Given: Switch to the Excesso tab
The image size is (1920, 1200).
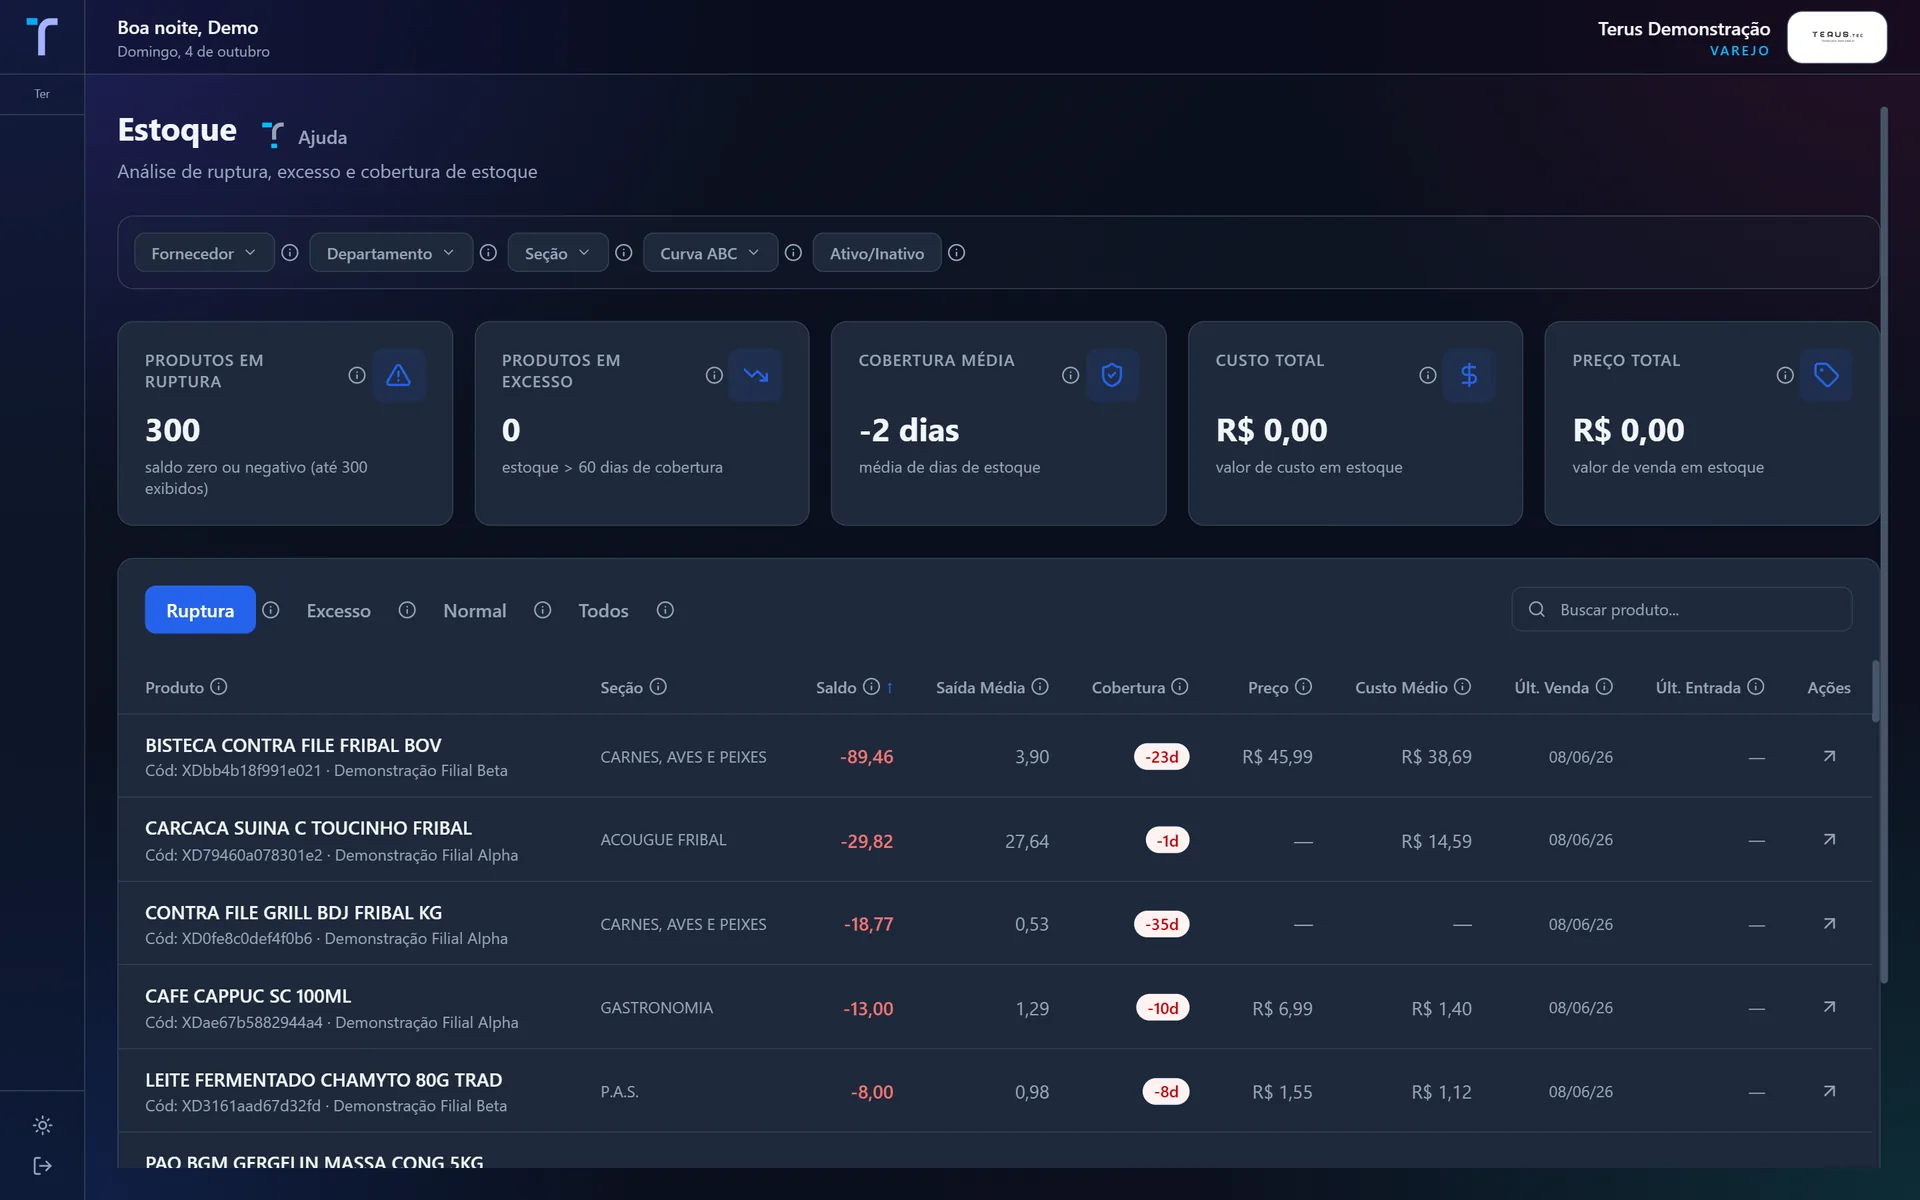Looking at the screenshot, I should 338,610.
